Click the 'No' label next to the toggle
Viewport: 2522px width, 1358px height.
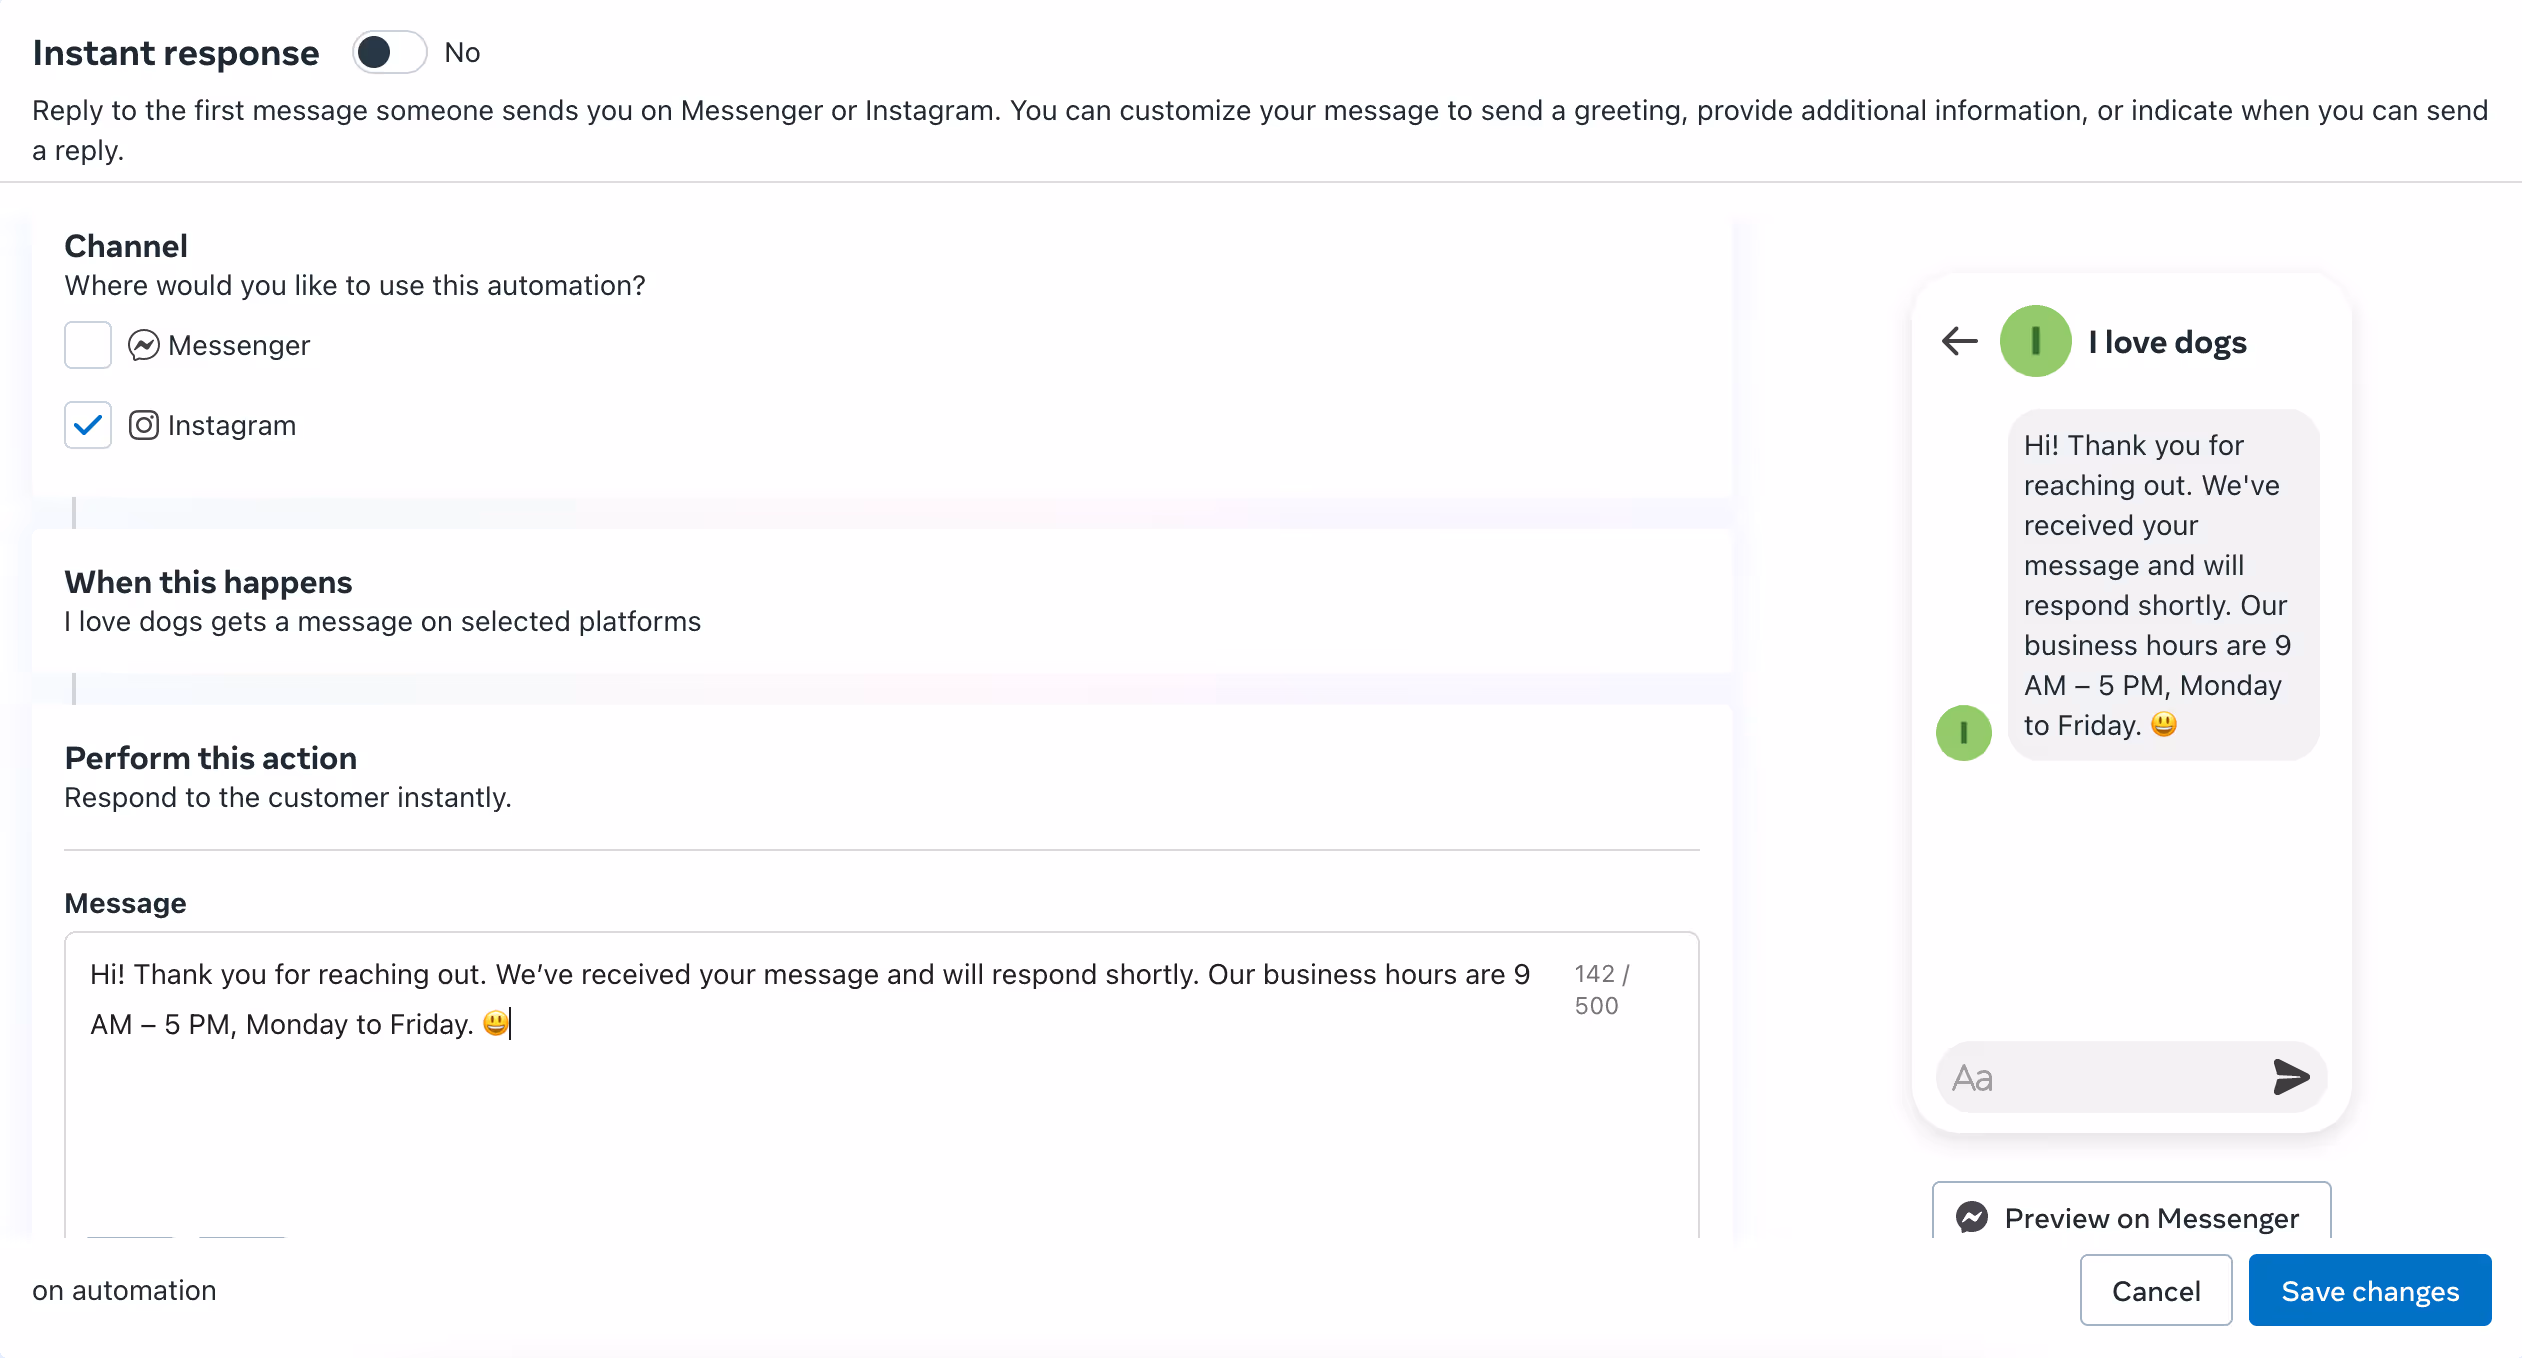tap(461, 52)
